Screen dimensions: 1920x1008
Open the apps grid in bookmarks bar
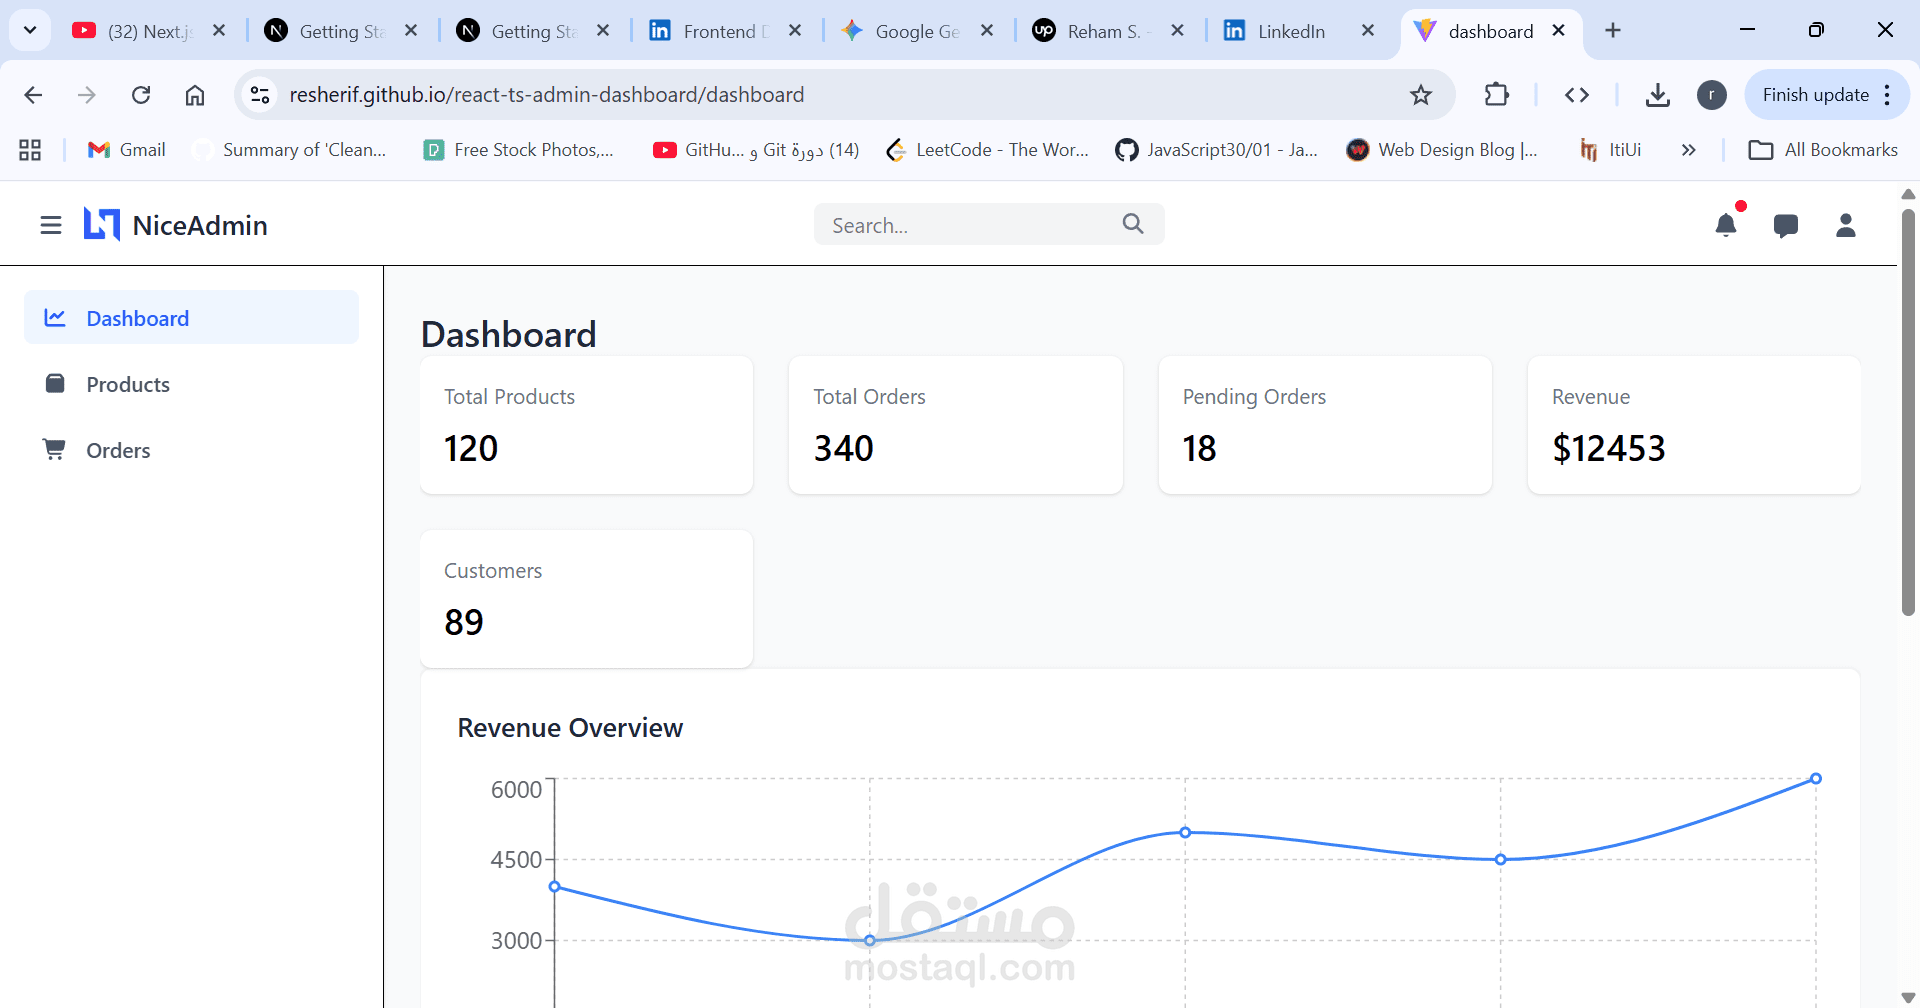(30, 150)
